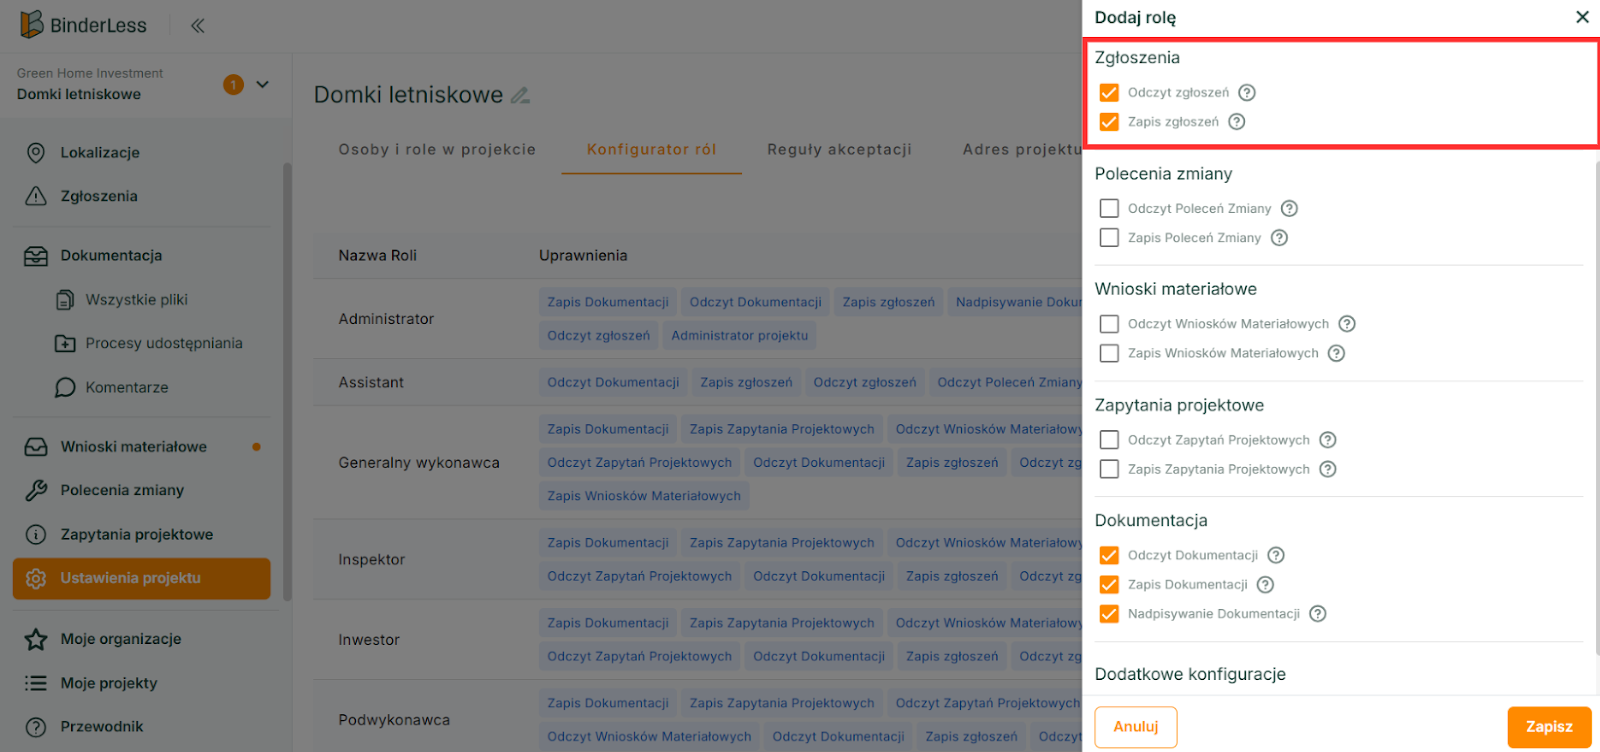1600x752 pixels.
Task: Click the sidebar vertical scrollbar
Action: (288, 380)
